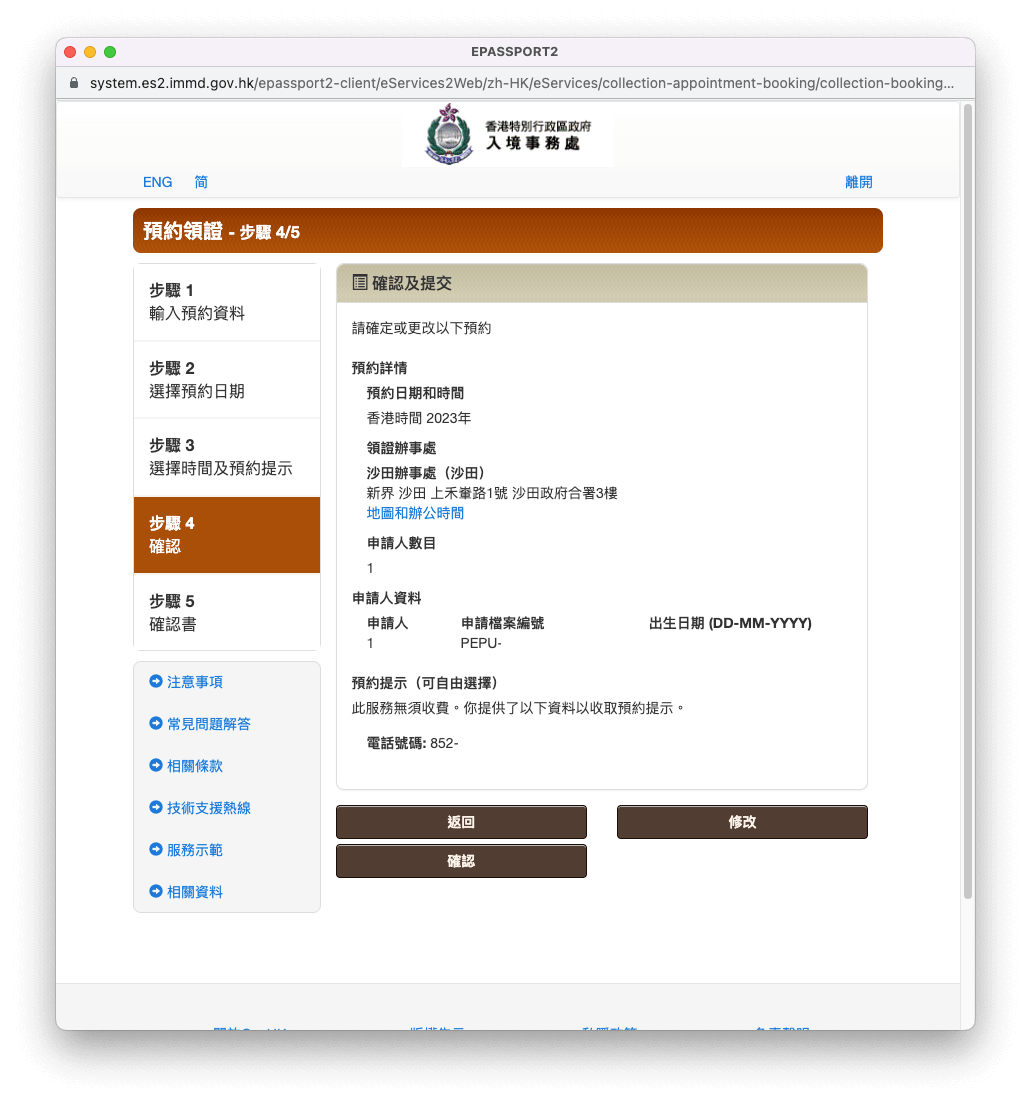Click the 申請人資料 heading
The height and width of the screenshot is (1104, 1031).
(387, 598)
